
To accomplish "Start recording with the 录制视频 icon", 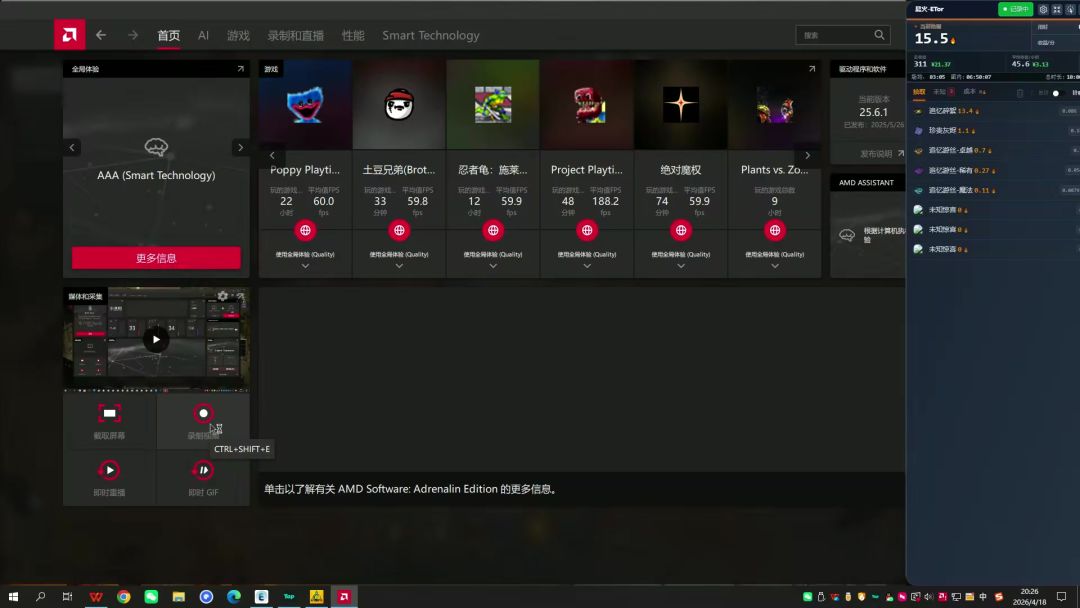I will coord(203,414).
